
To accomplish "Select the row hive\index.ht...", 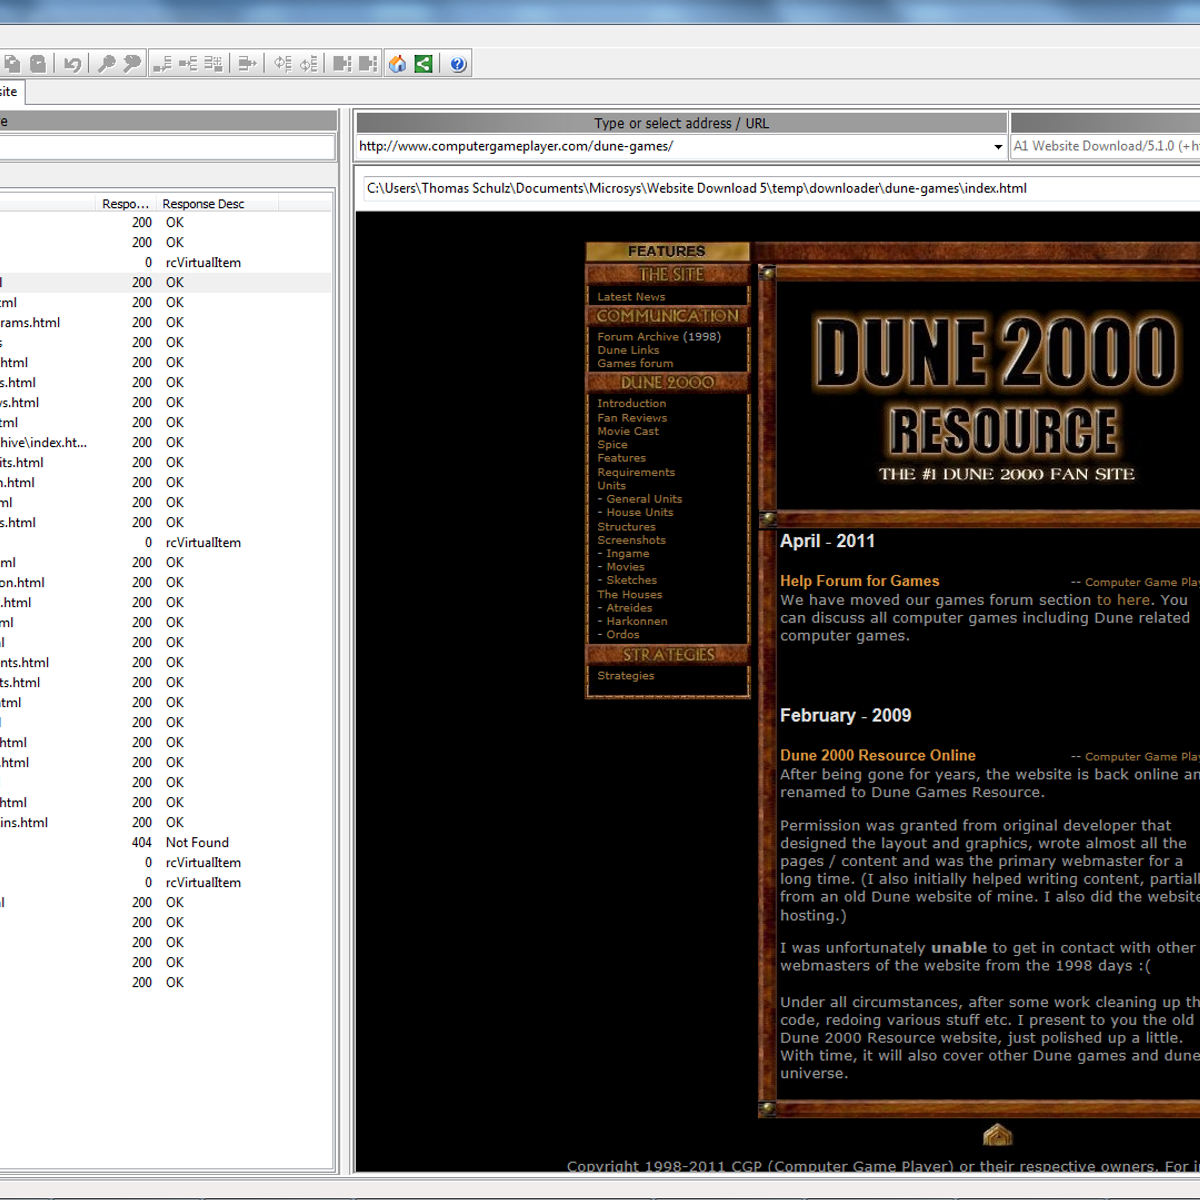I will click(x=166, y=442).
